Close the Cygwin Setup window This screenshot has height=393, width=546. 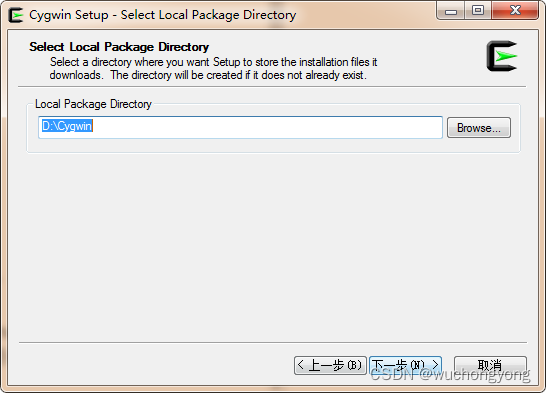tap(515, 11)
